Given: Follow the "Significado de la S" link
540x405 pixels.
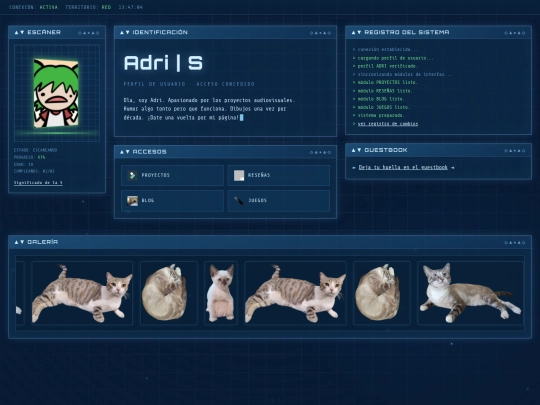Looking at the screenshot, I should 38,183.
